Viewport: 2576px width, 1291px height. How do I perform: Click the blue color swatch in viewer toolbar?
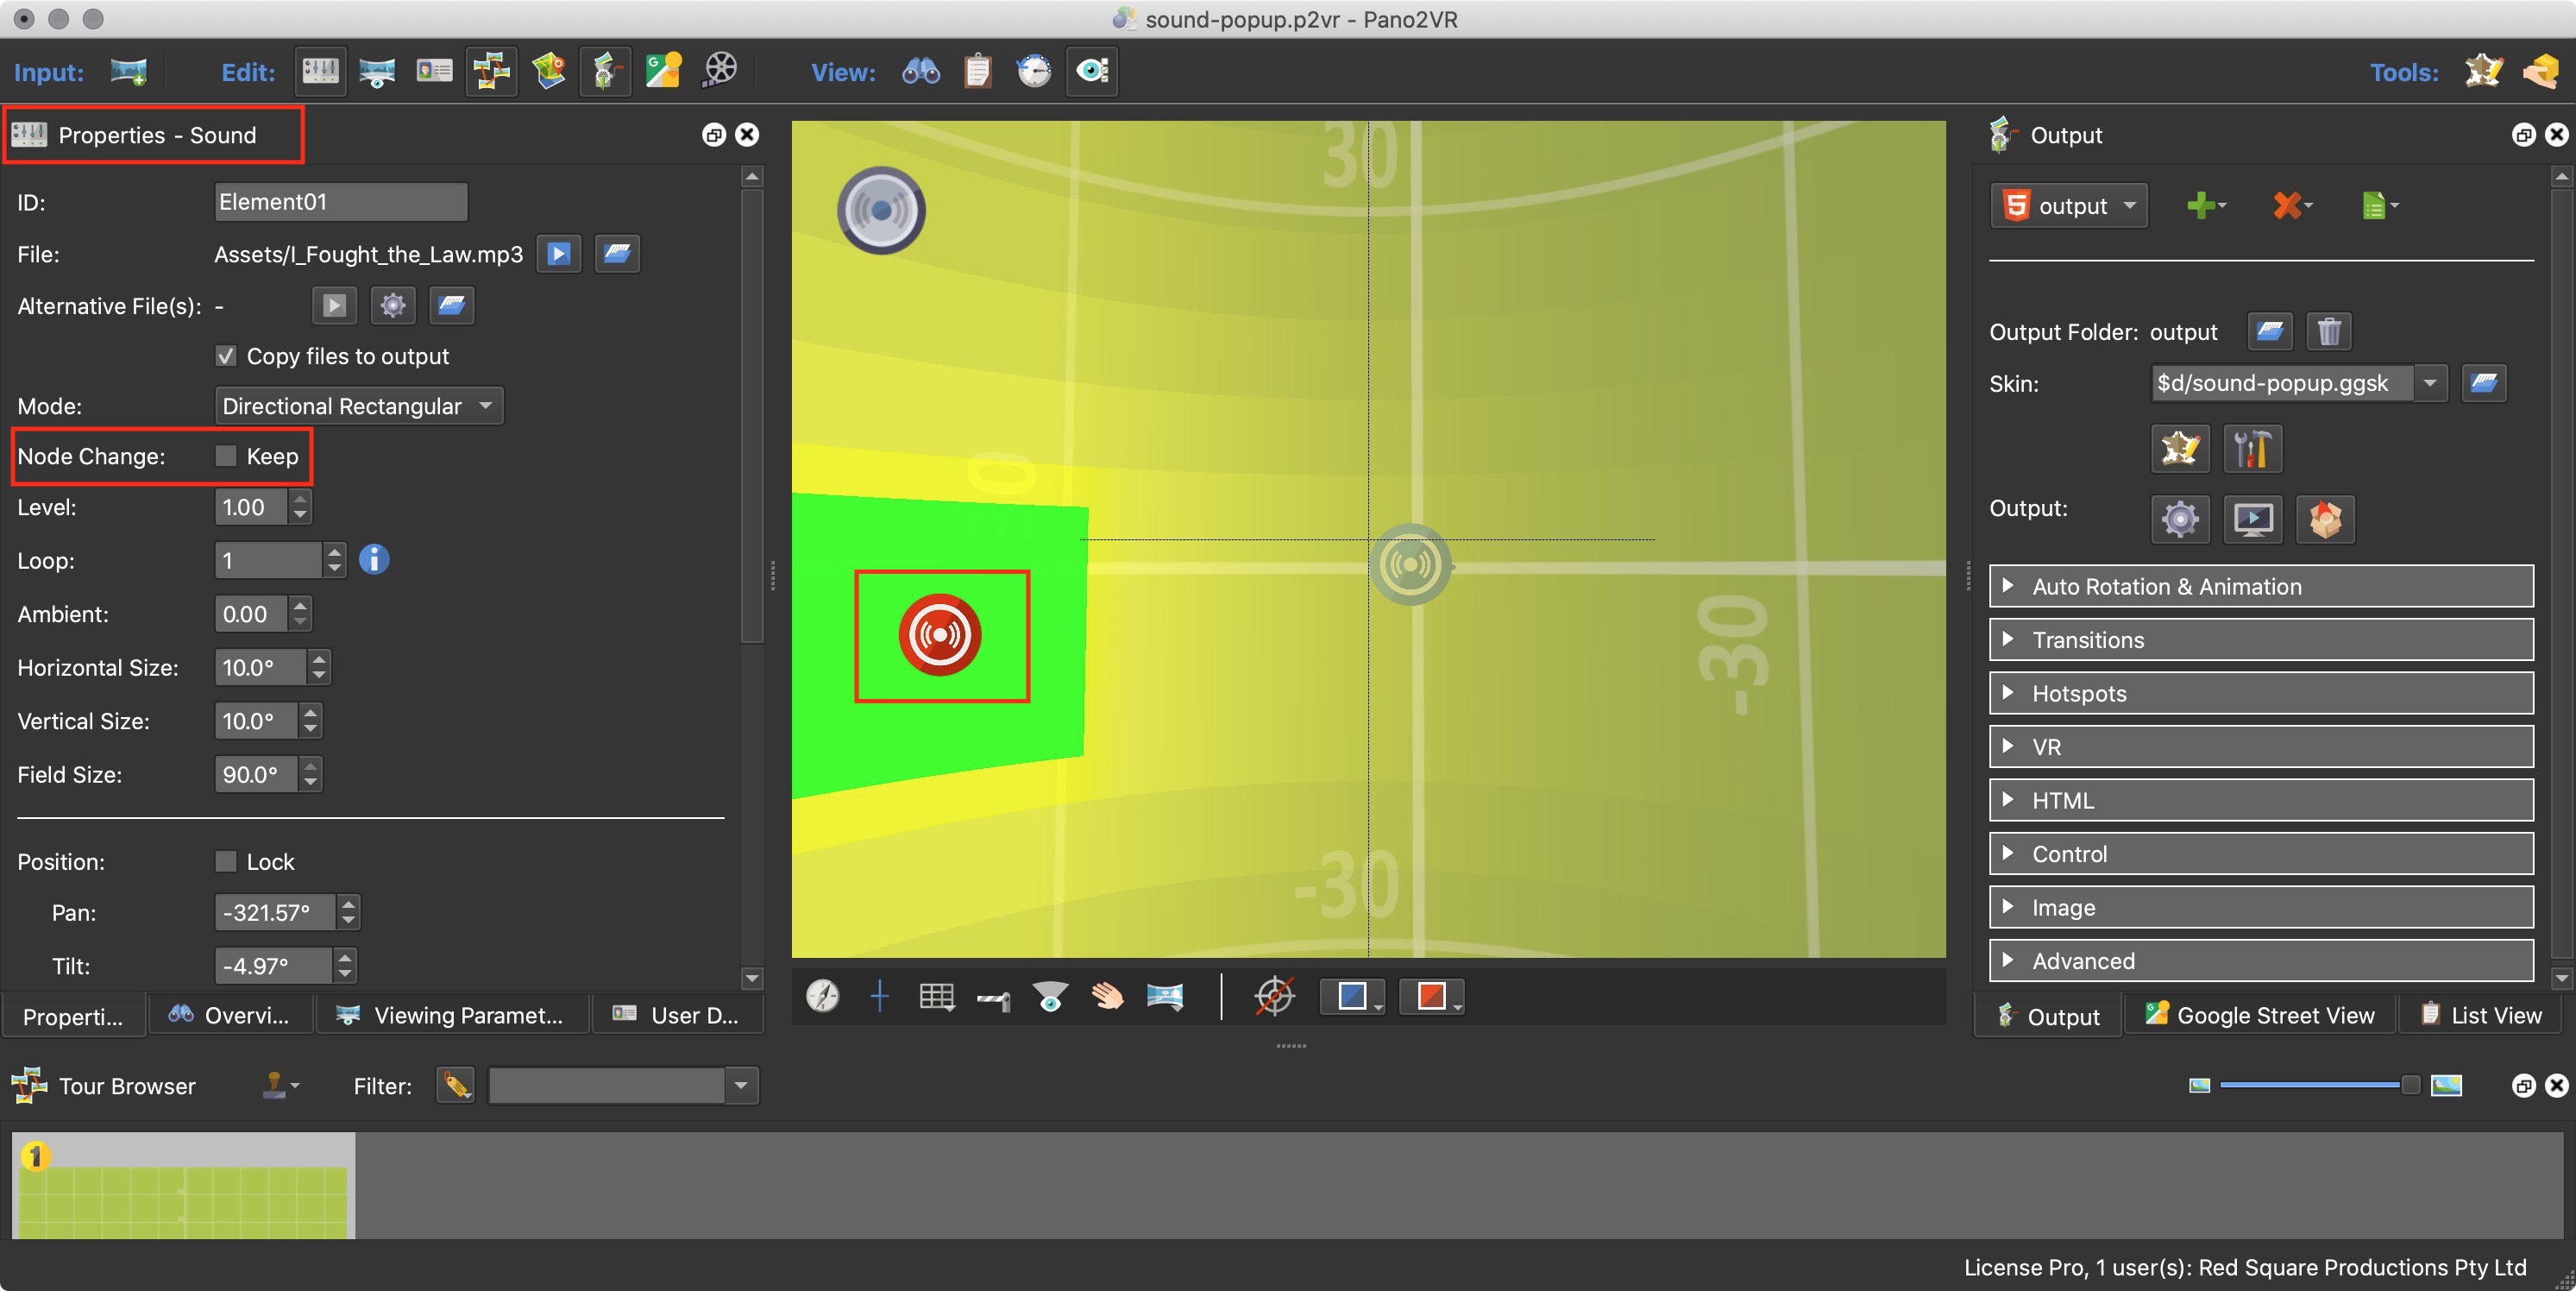pos(1351,995)
